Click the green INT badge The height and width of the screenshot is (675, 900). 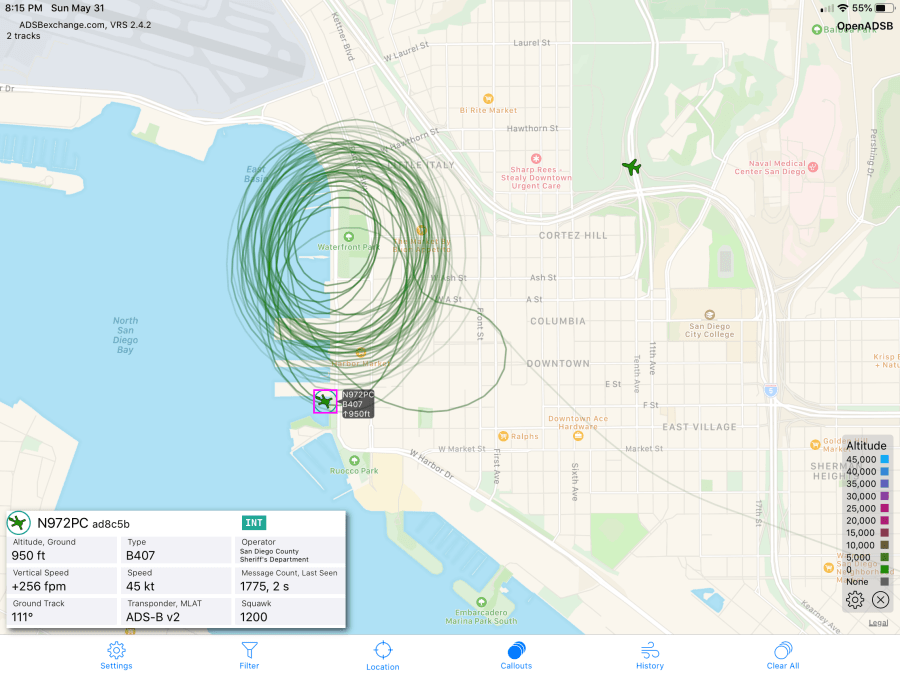(254, 522)
